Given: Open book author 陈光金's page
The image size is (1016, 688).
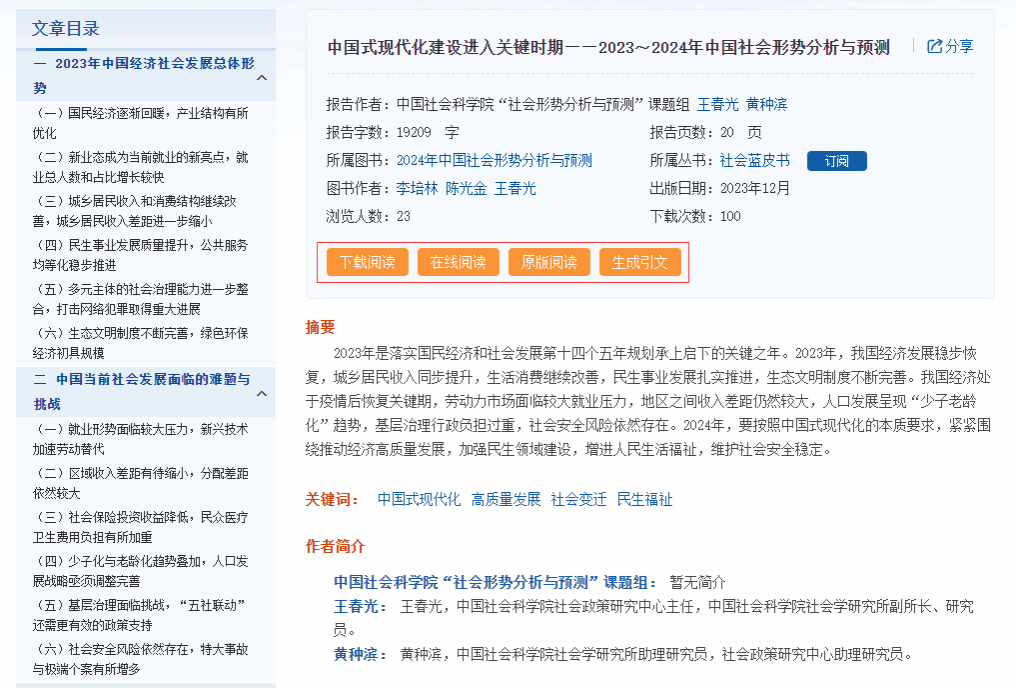Looking at the screenshot, I should tap(466, 188).
